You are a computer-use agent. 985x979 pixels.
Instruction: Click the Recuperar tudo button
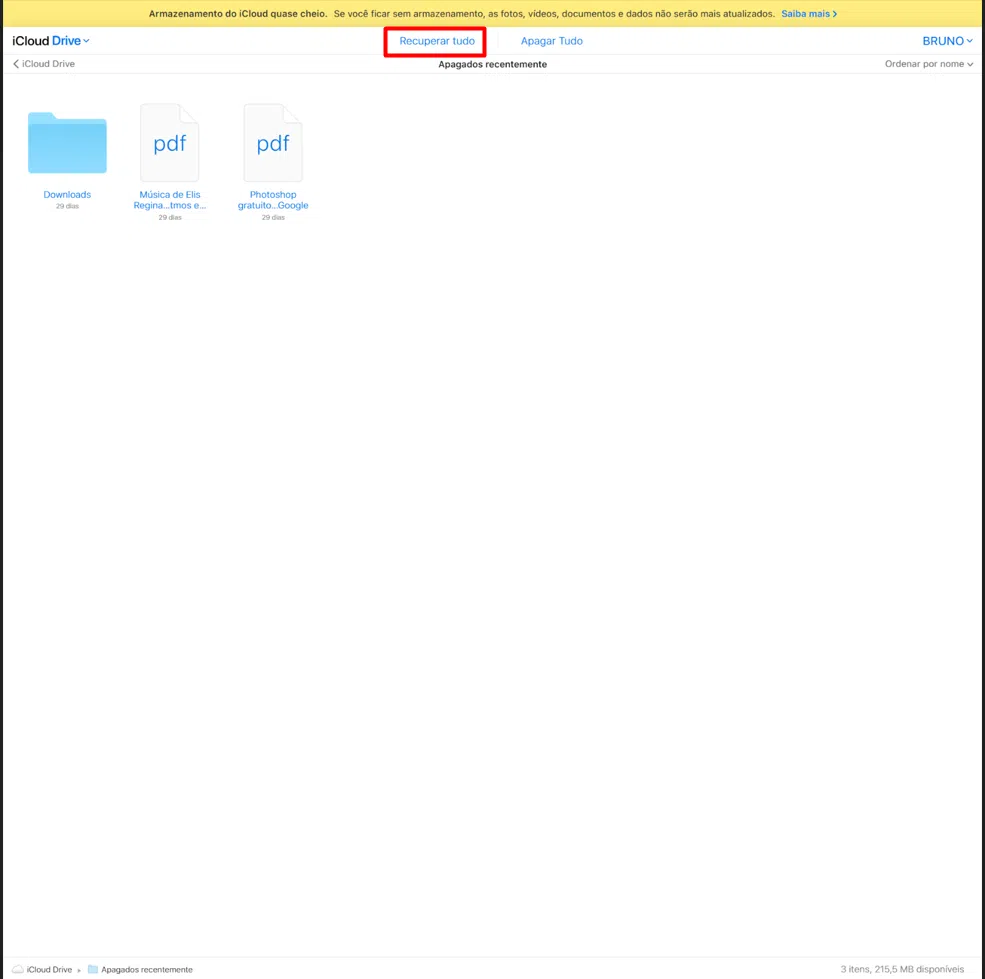[x=435, y=40]
